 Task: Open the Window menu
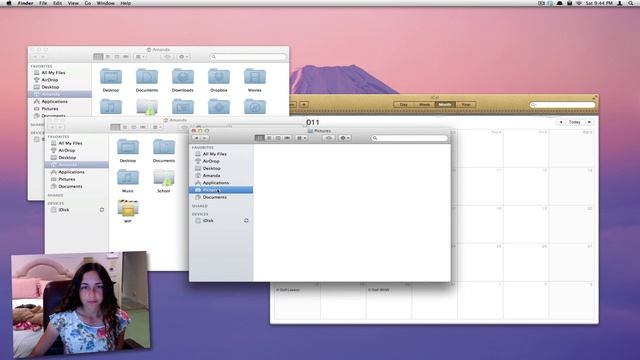pos(105,3)
